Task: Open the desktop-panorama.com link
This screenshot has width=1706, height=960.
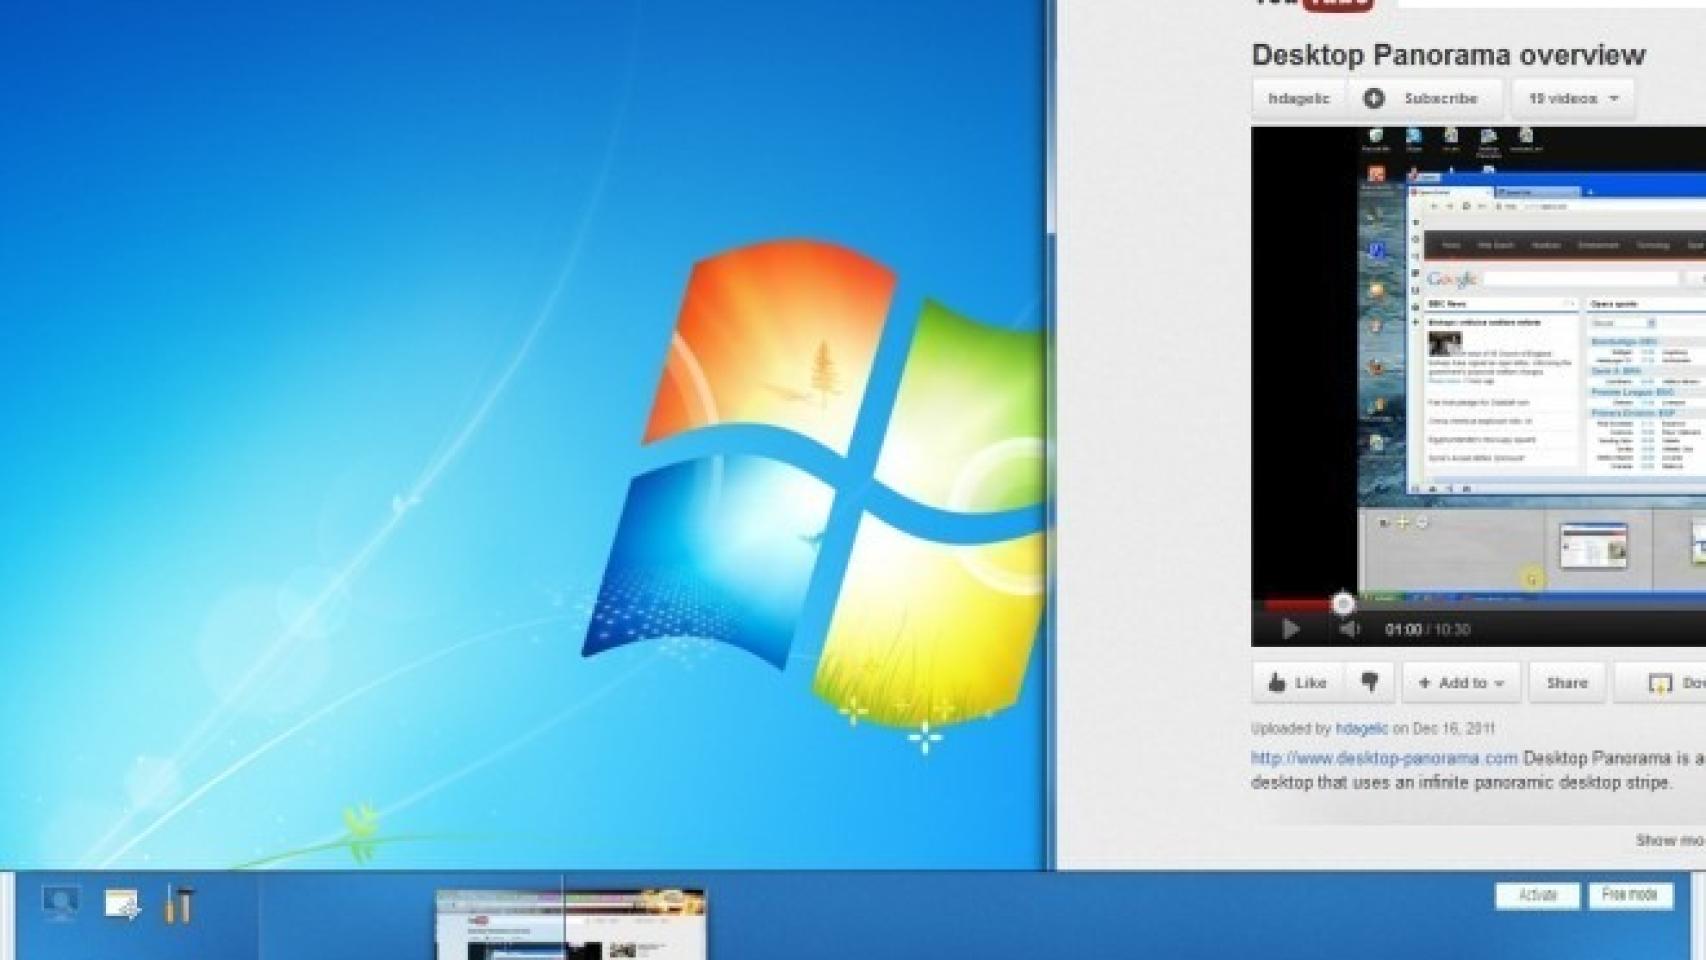Action: tap(1384, 758)
